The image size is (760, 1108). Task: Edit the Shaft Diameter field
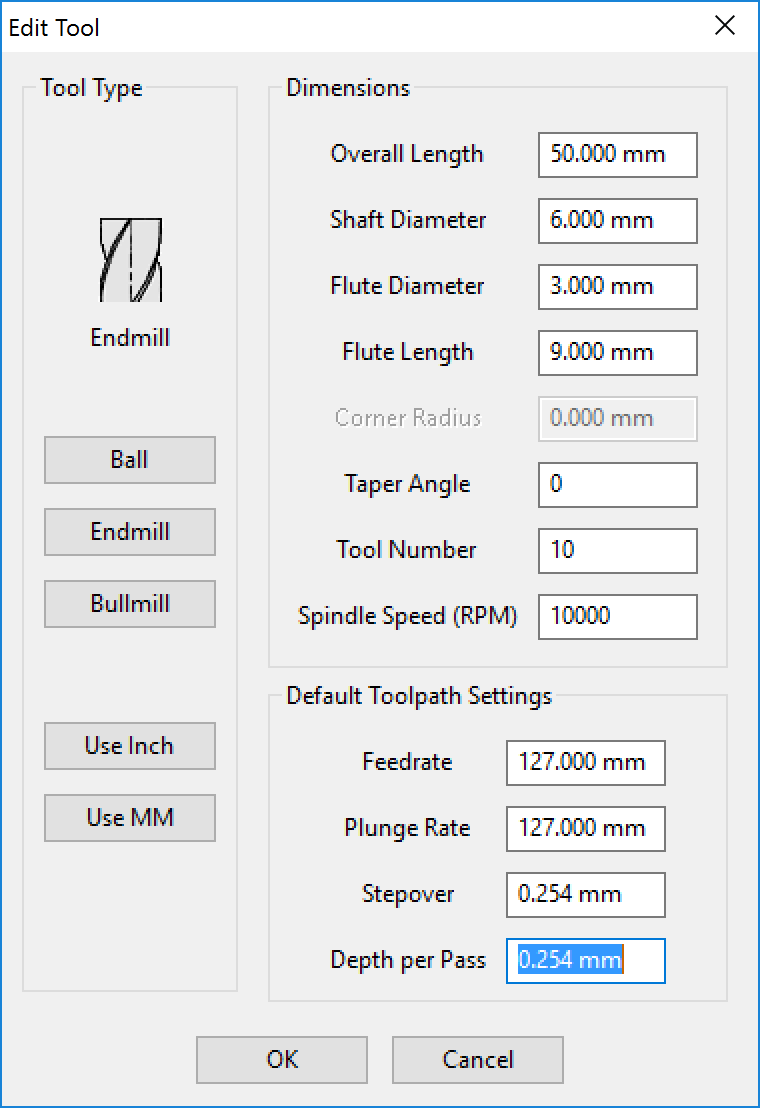[618, 220]
